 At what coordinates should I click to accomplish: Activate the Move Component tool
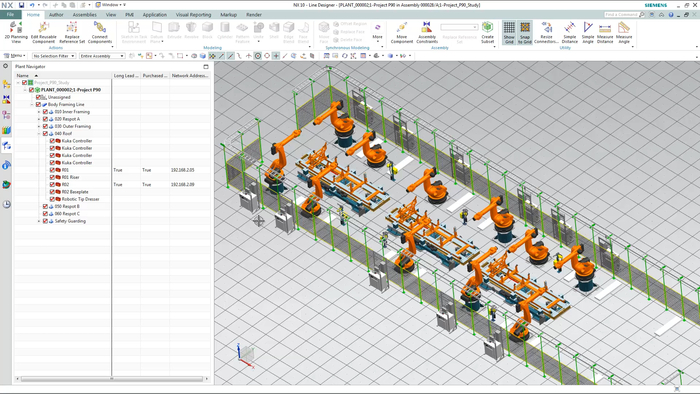point(402,32)
